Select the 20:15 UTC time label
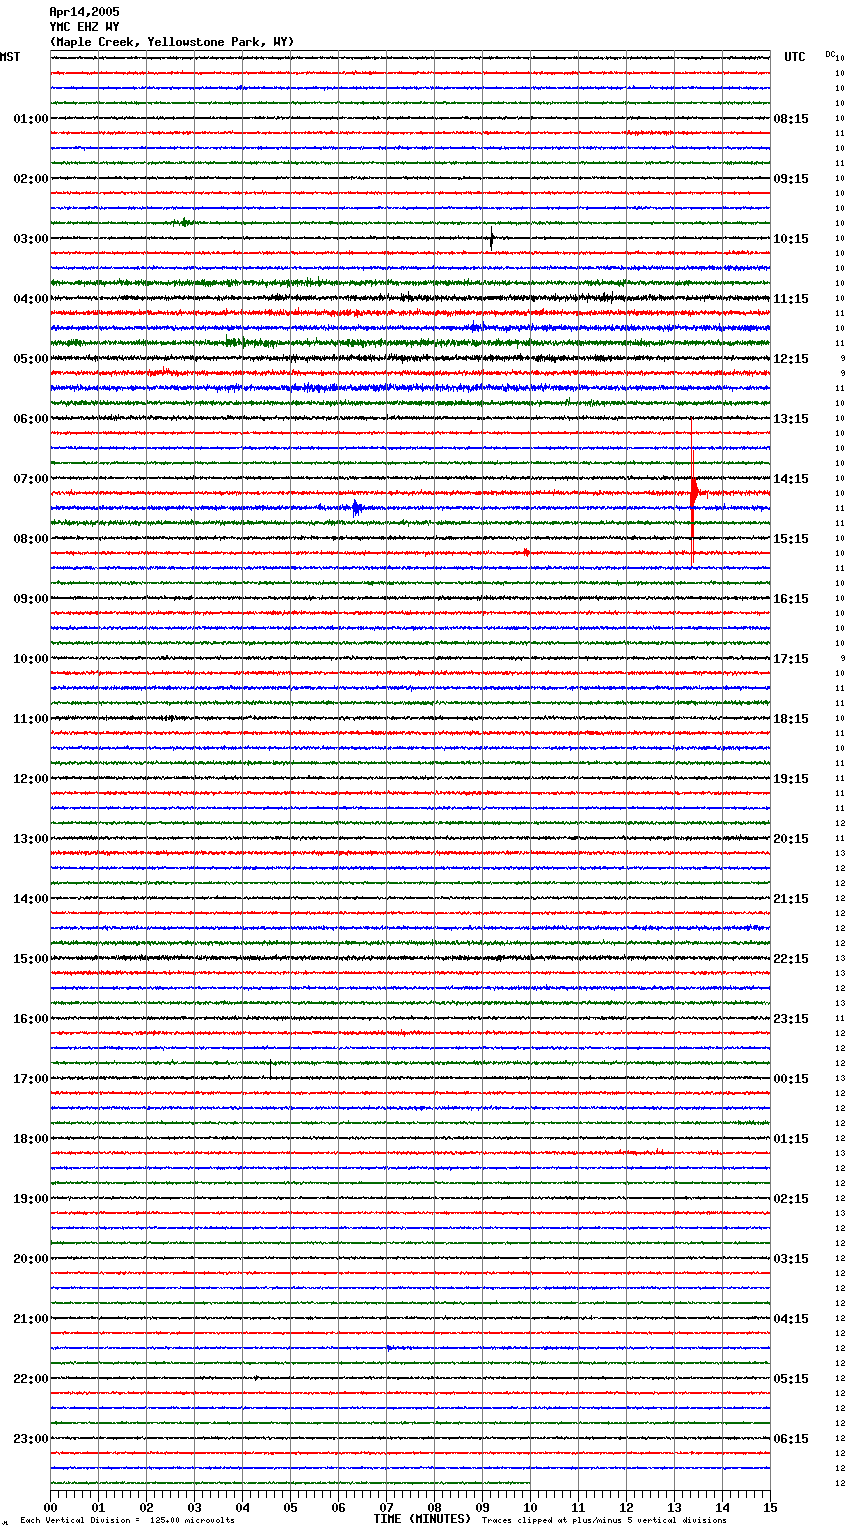This screenshot has width=850, height=1534. click(791, 839)
